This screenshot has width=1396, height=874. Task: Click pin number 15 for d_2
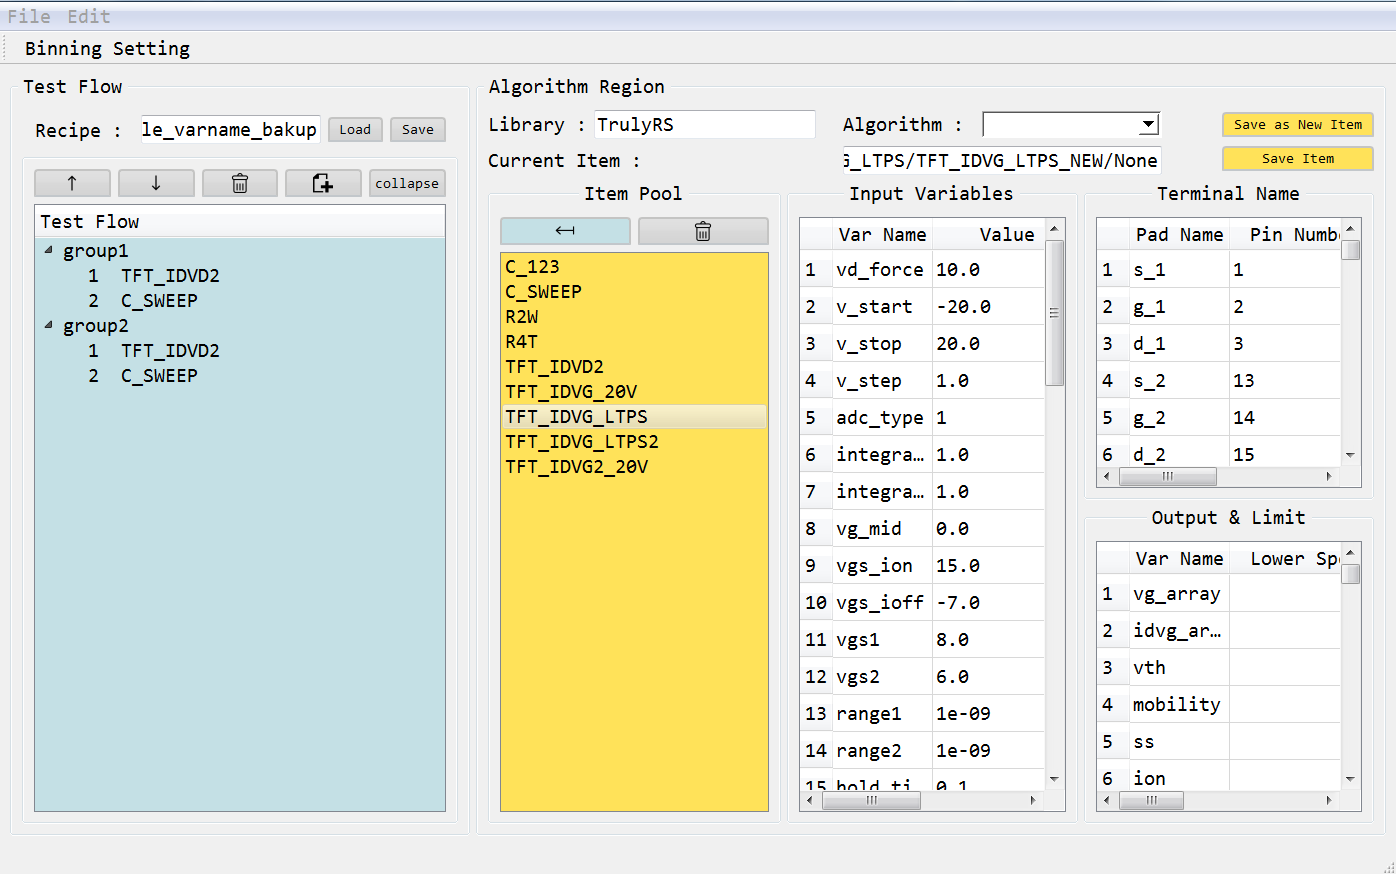pyautogui.click(x=1285, y=452)
